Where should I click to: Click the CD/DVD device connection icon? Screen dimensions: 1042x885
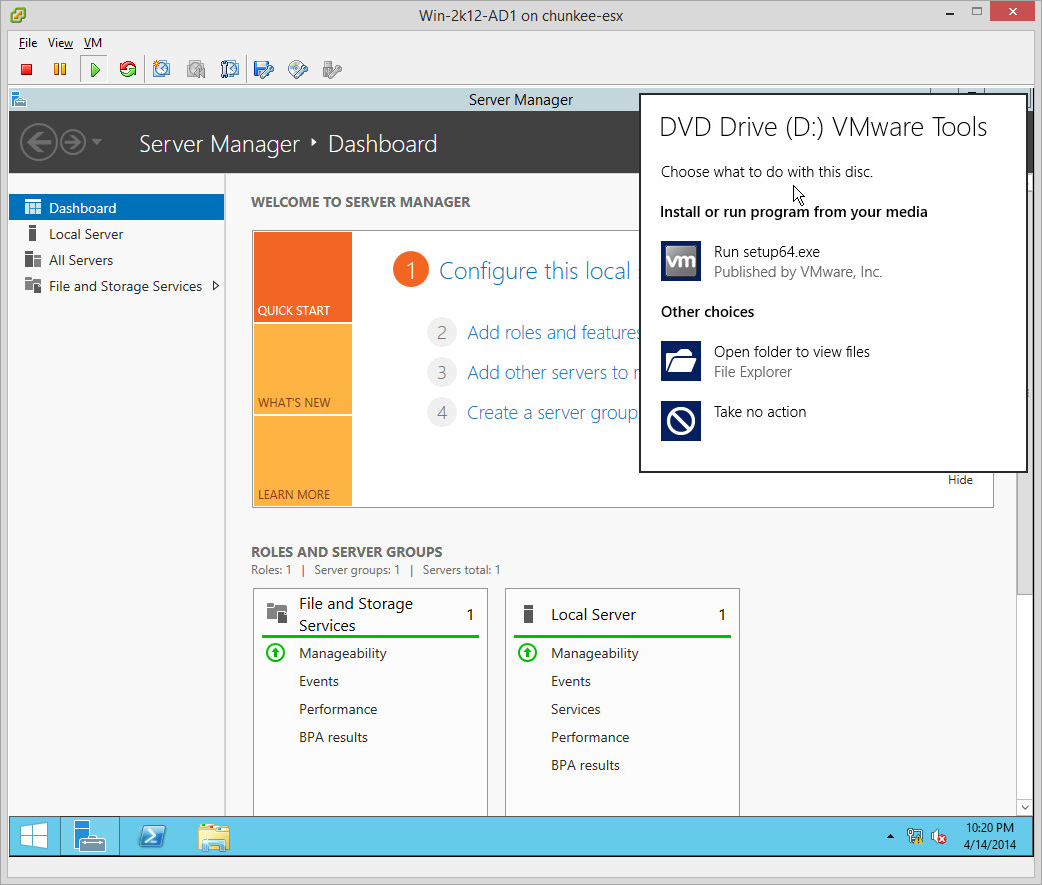tap(297, 69)
